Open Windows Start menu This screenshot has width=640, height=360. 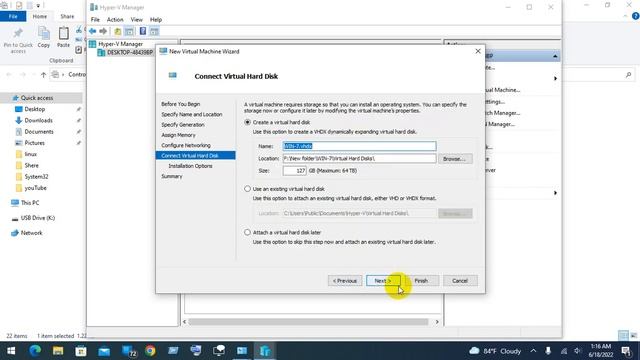[x=11, y=351]
